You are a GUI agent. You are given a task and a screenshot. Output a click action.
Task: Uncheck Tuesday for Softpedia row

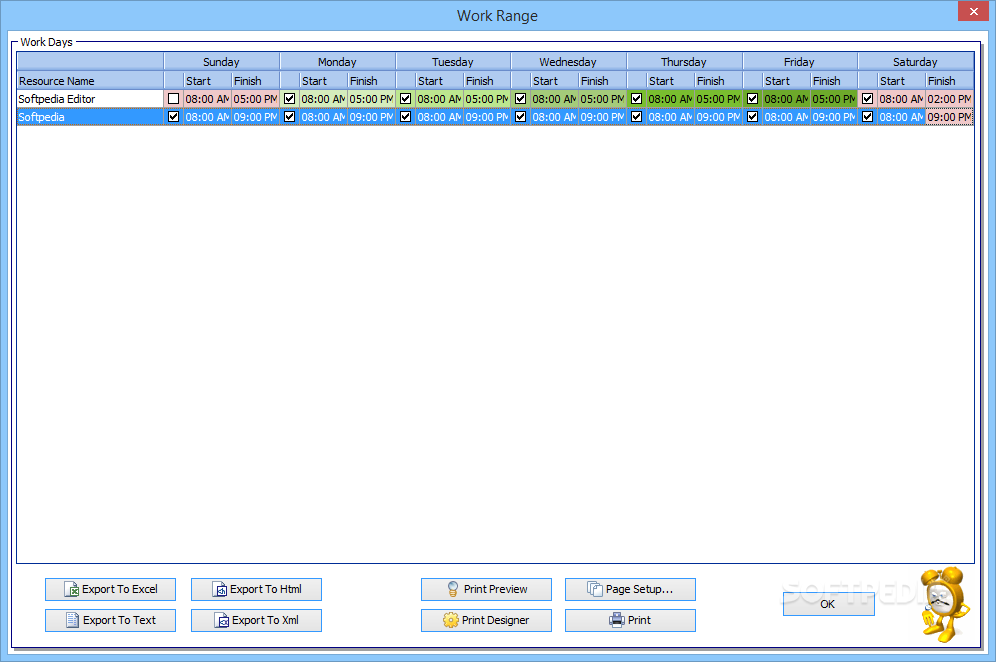tap(405, 117)
